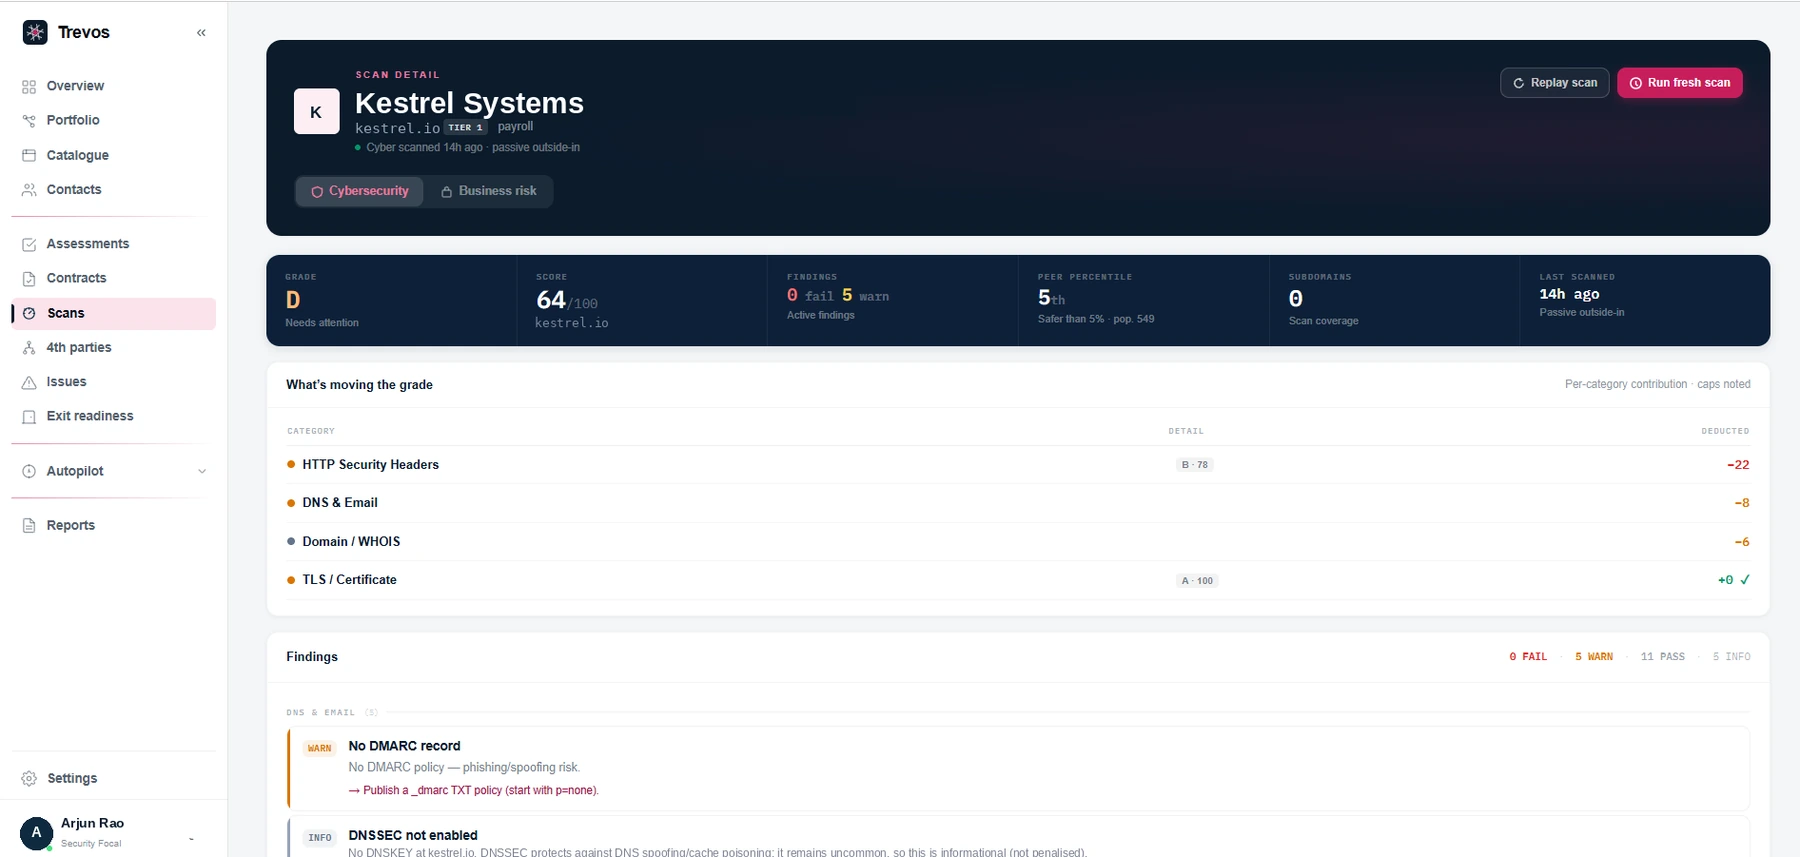Open Portfolio via its sidebar icon
Screen dimensions: 1800x857
pyautogui.click(x=29, y=121)
